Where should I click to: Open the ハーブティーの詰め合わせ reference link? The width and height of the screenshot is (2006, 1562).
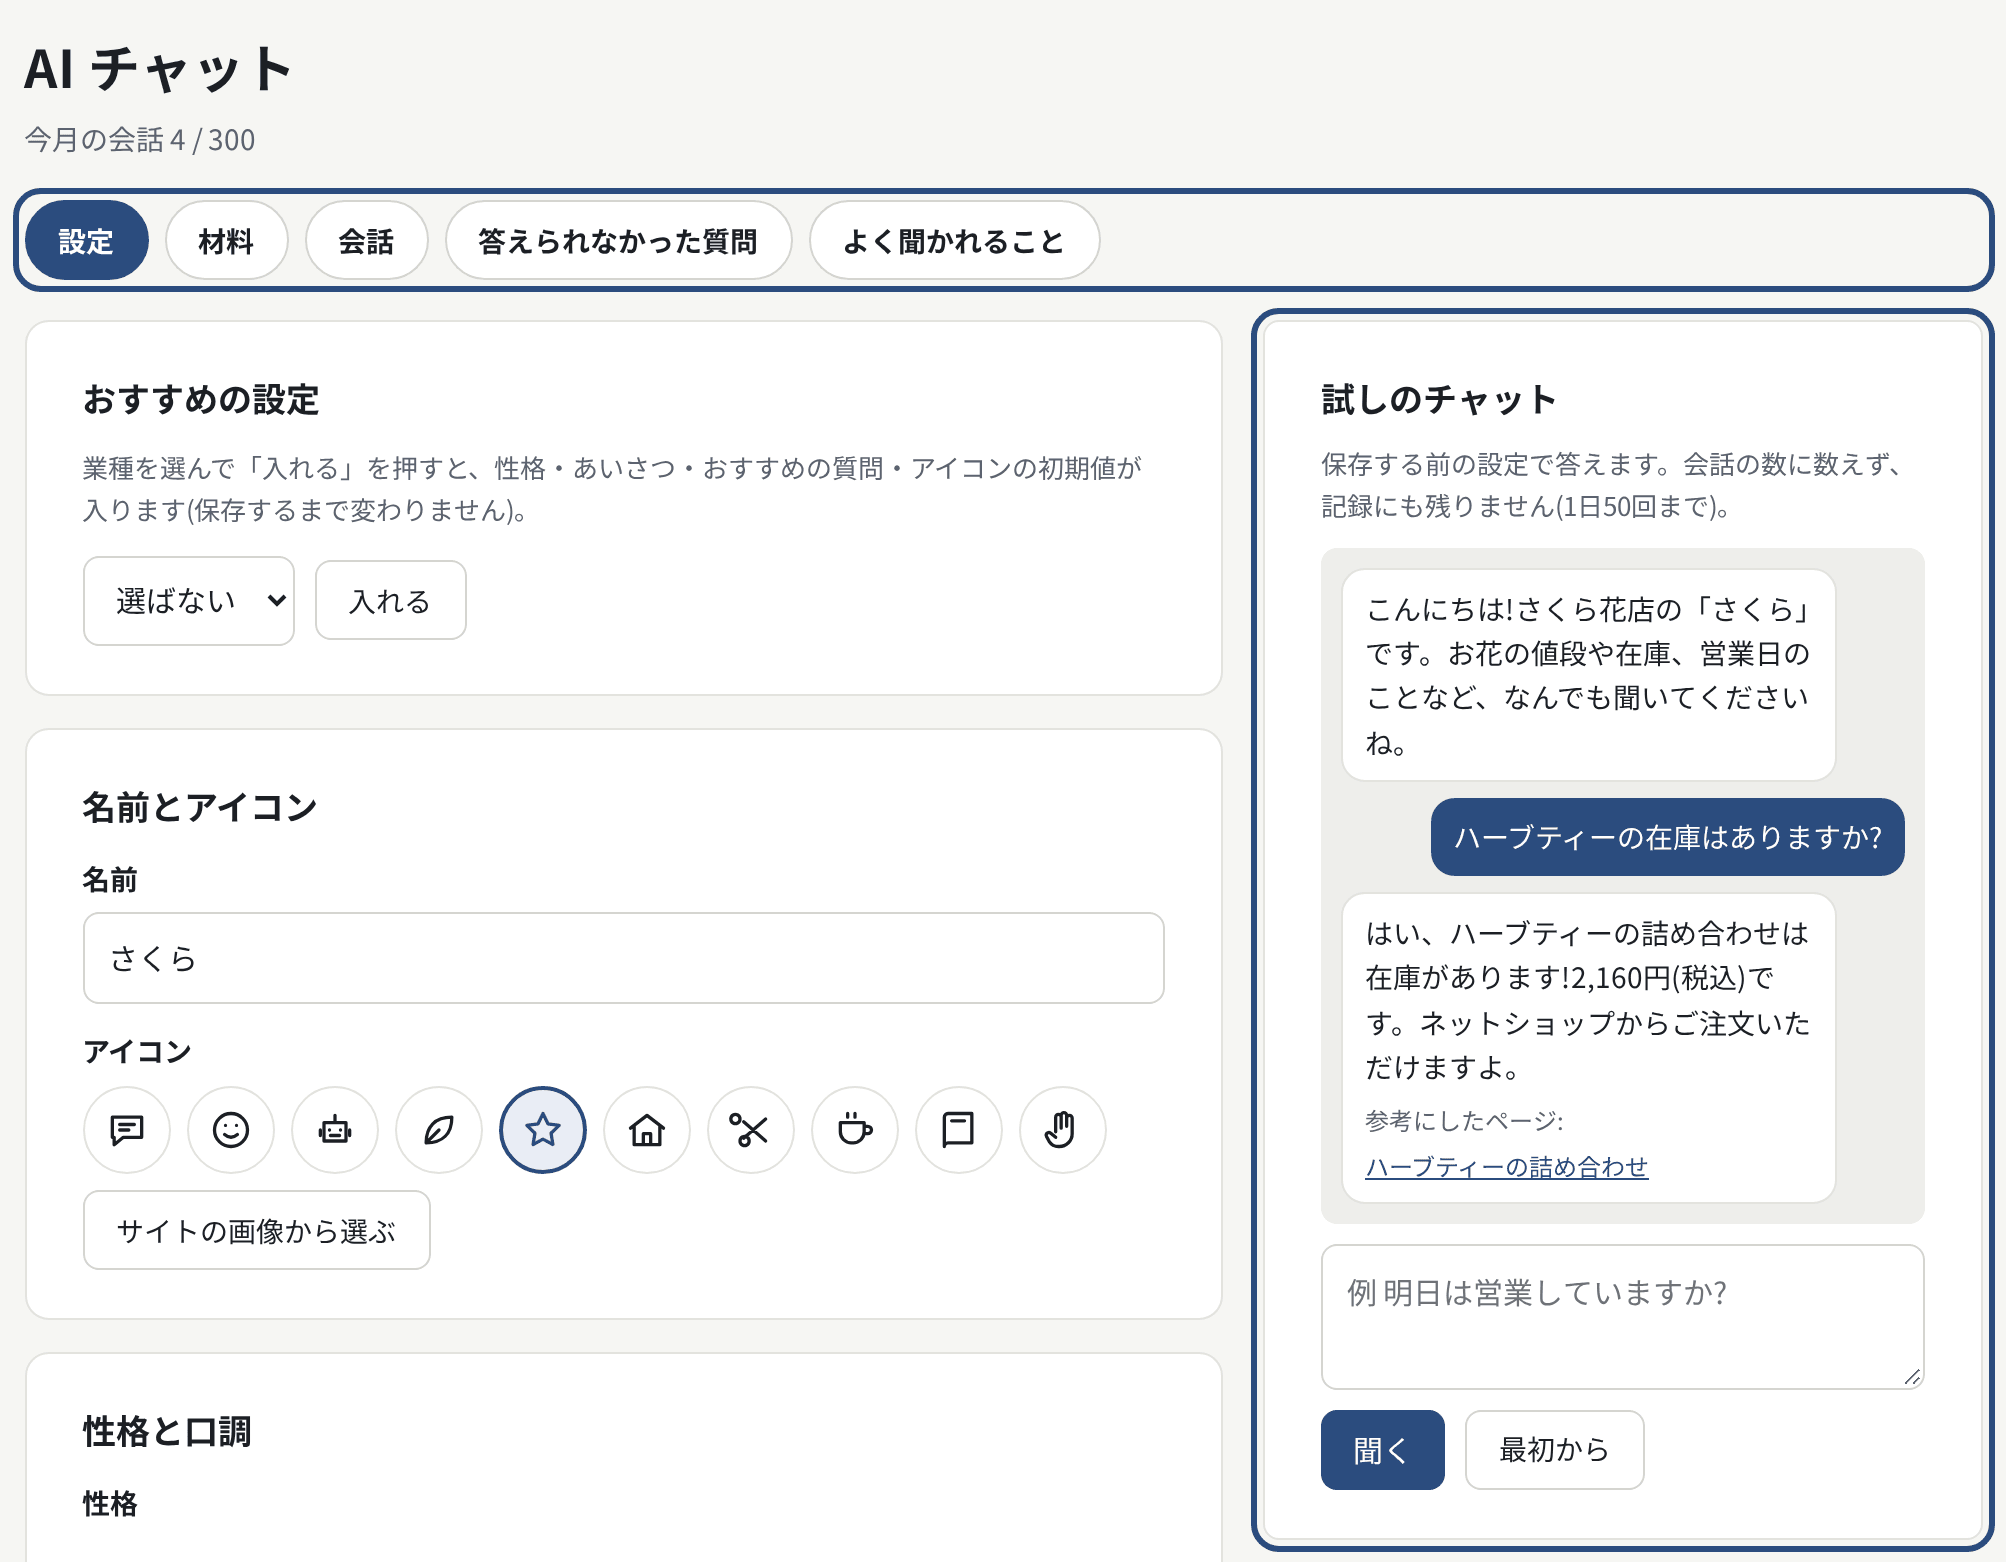[1507, 1167]
